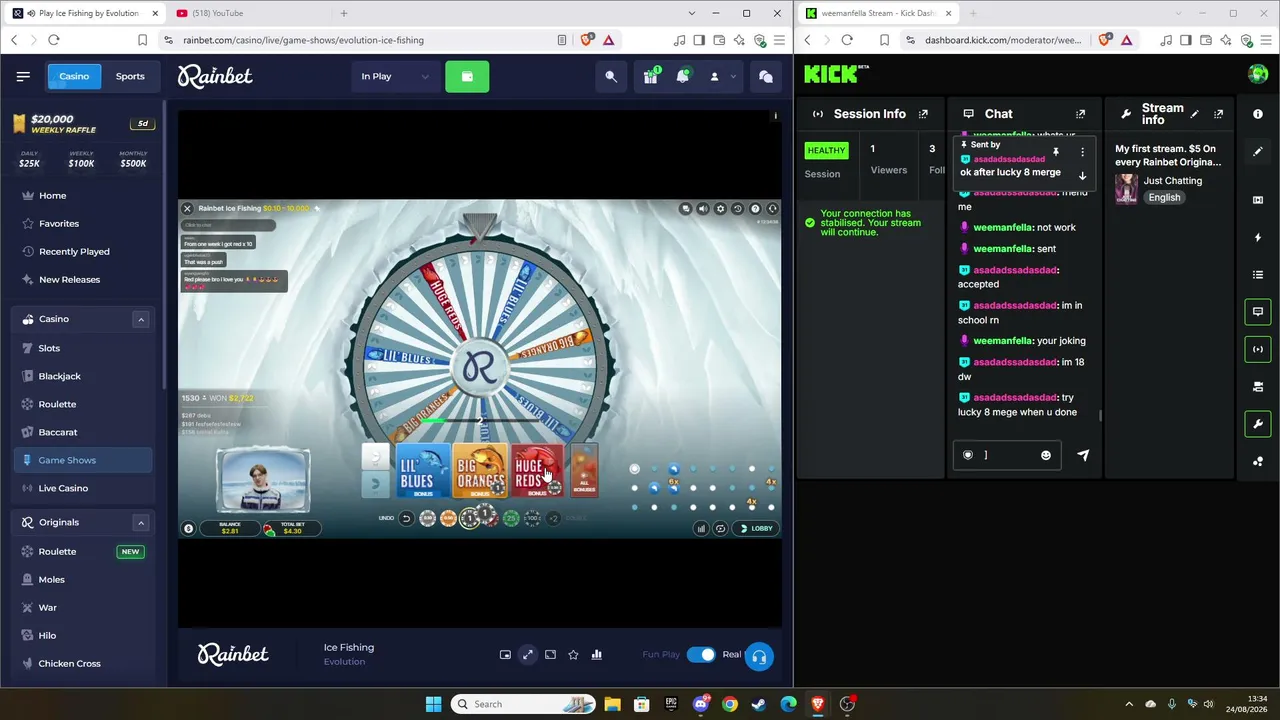The height and width of the screenshot is (720, 1280).
Task: Pop out the Stream info panel in Kick
Action: point(1218,114)
